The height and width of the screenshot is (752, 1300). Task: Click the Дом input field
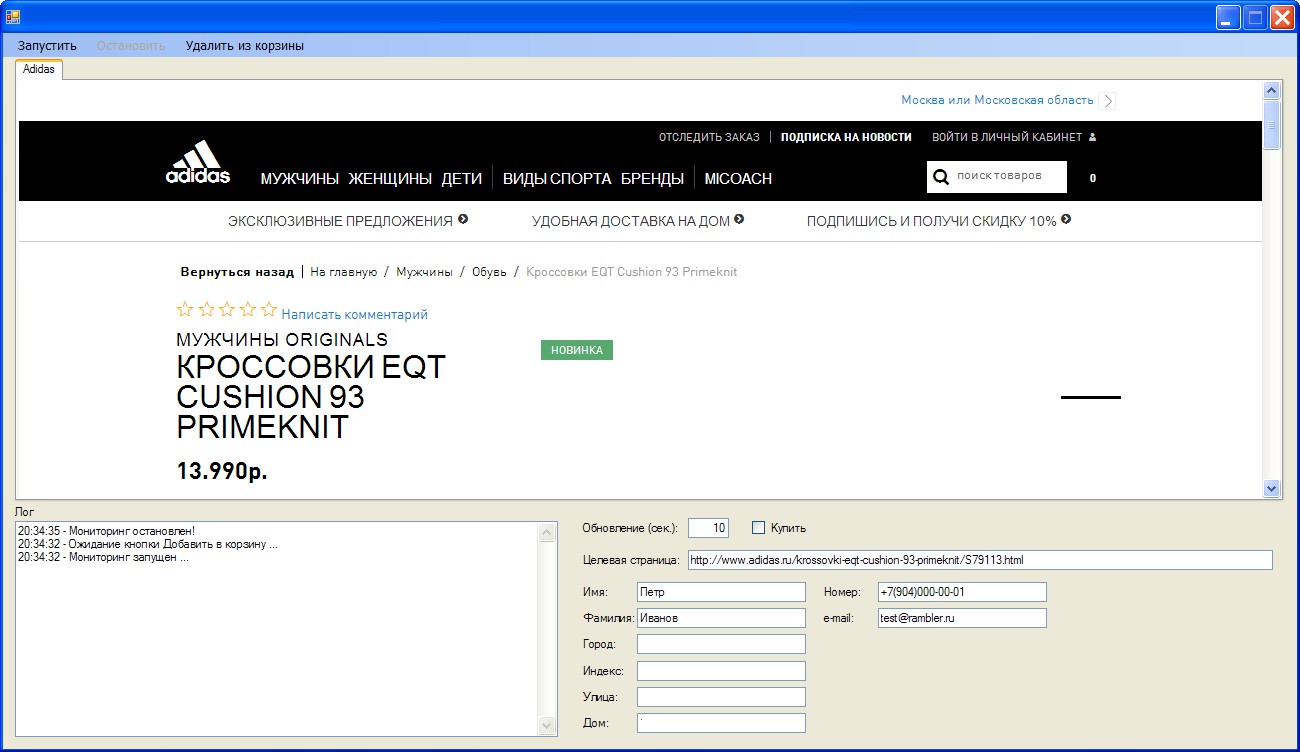(721, 722)
